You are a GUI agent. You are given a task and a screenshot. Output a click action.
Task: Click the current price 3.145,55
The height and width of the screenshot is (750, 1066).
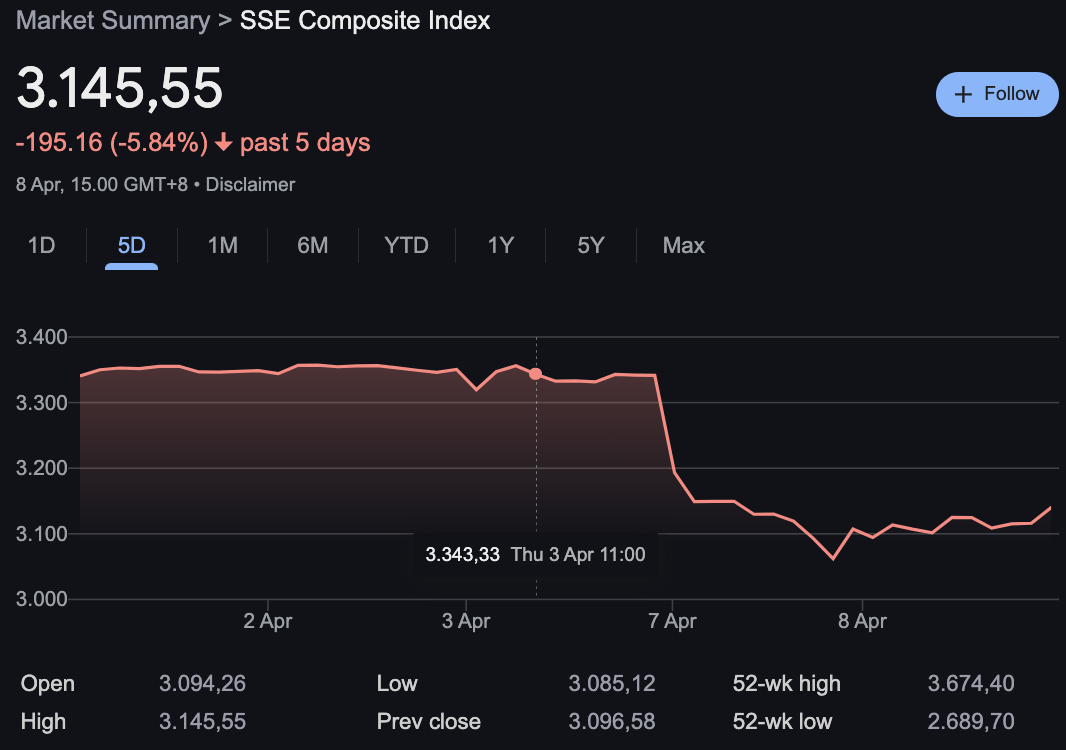click(x=121, y=88)
